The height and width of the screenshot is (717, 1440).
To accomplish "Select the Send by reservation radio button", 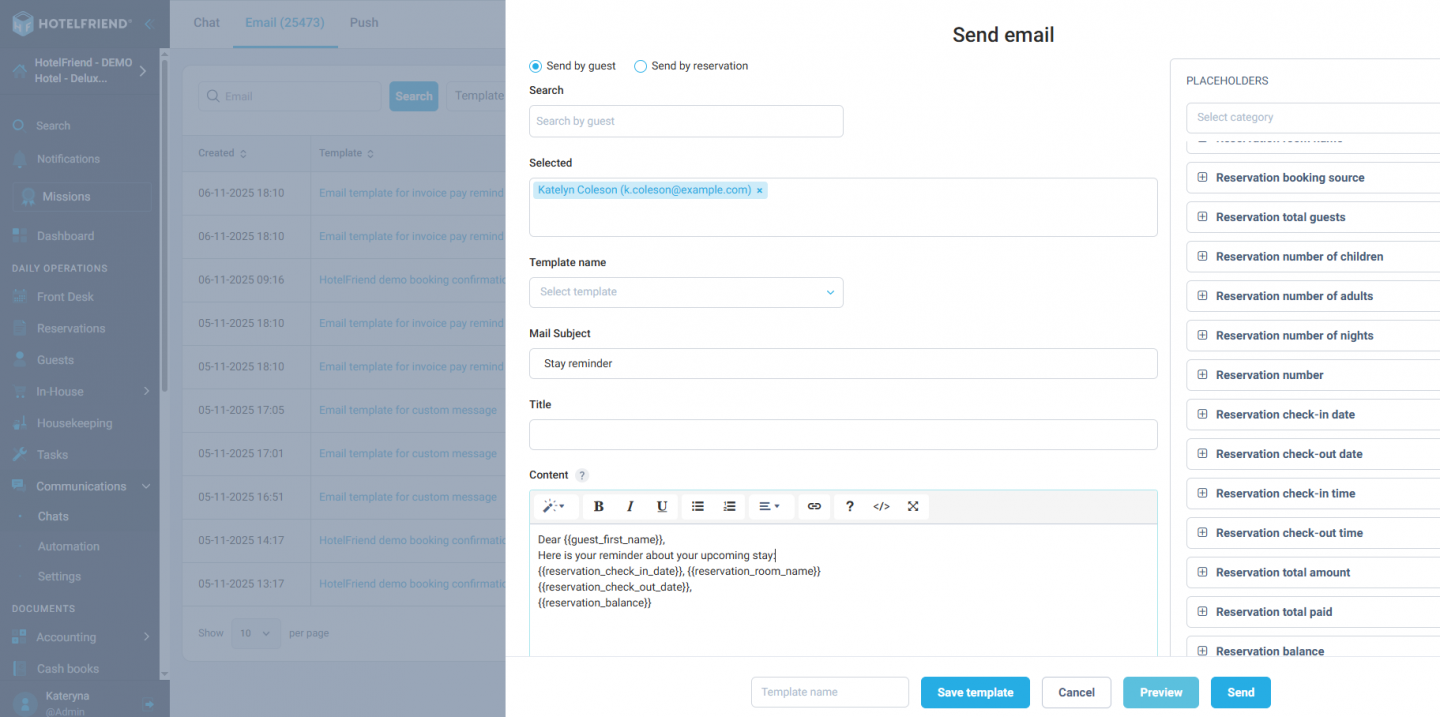I will [640, 66].
